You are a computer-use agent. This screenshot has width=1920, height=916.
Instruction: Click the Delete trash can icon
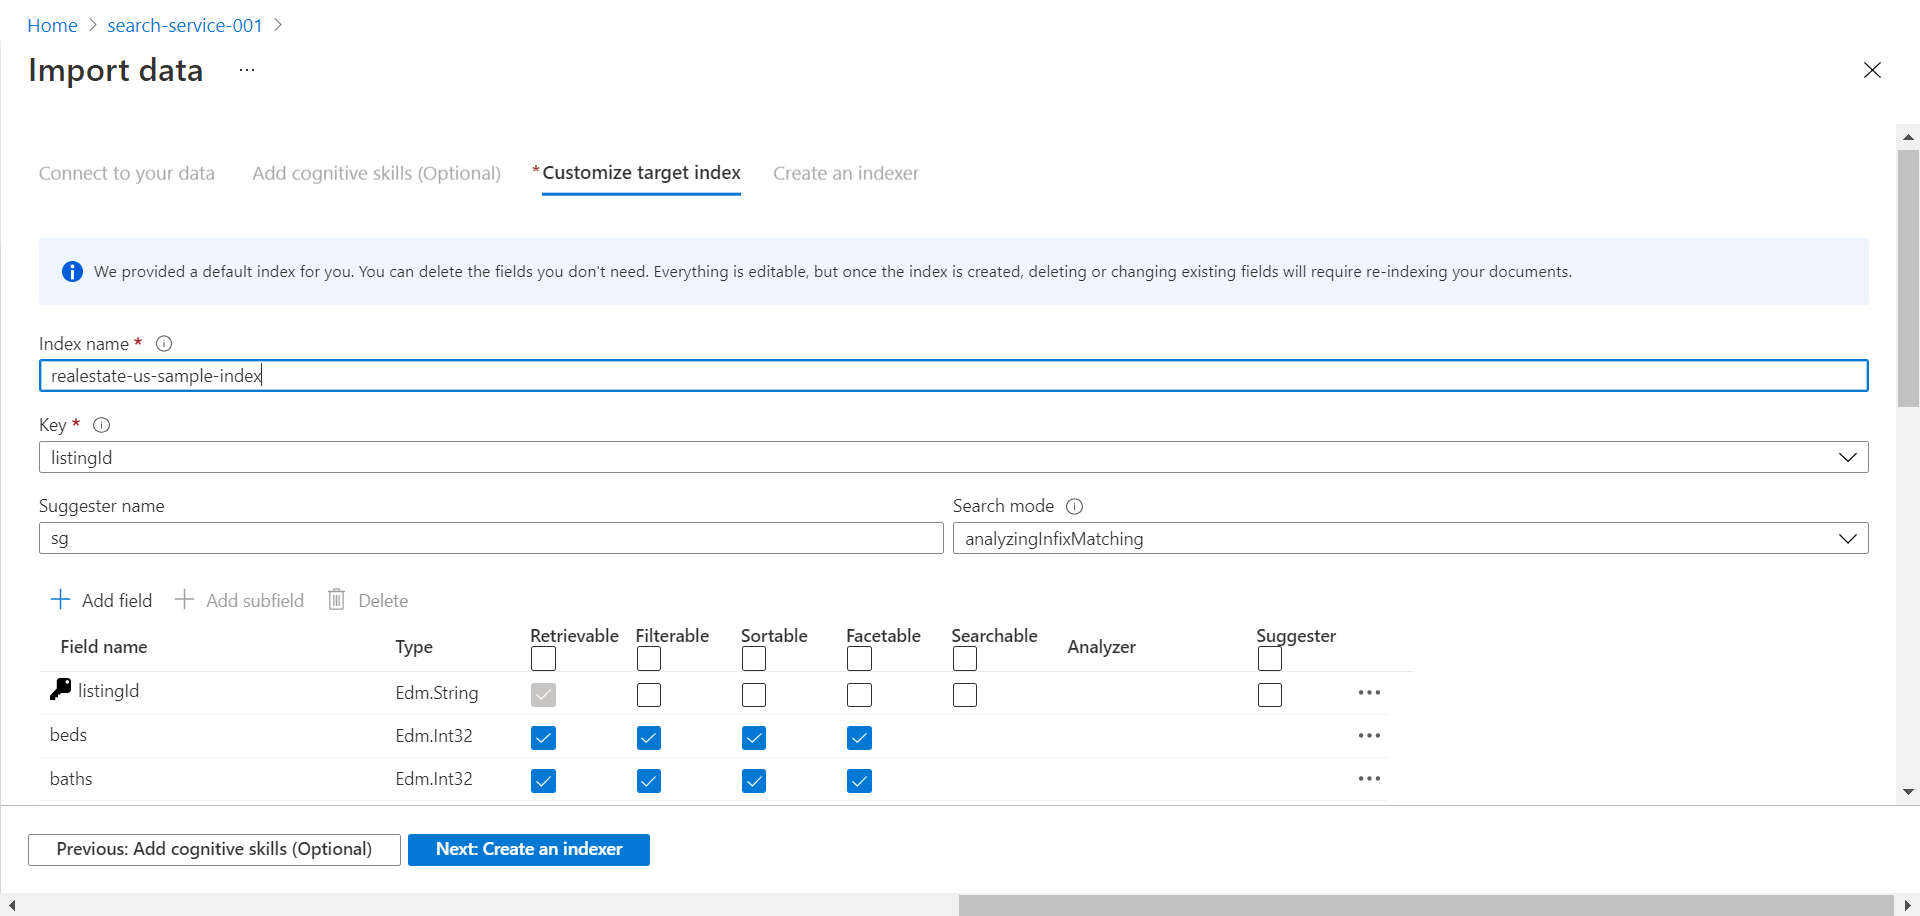[x=337, y=600]
